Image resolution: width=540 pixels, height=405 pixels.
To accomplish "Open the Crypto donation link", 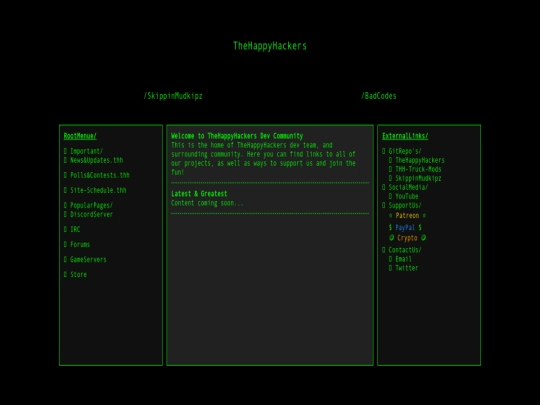I will pyautogui.click(x=407, y=238).
